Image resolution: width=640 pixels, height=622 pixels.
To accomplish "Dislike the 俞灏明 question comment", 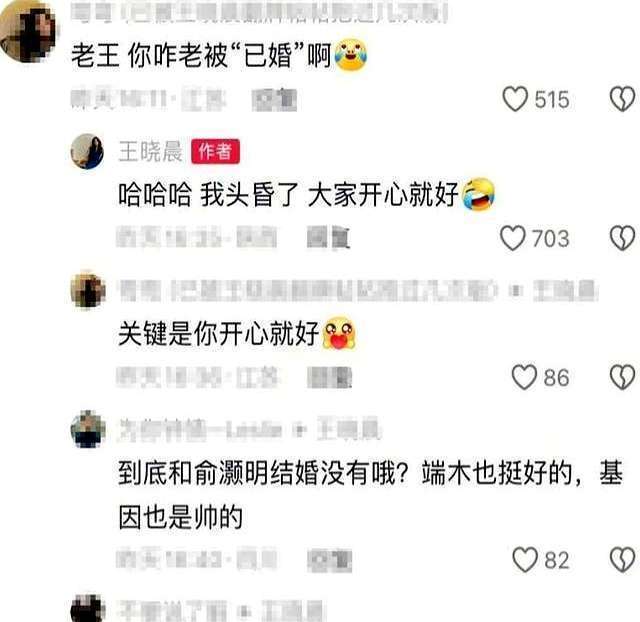I will coord(622,560).
